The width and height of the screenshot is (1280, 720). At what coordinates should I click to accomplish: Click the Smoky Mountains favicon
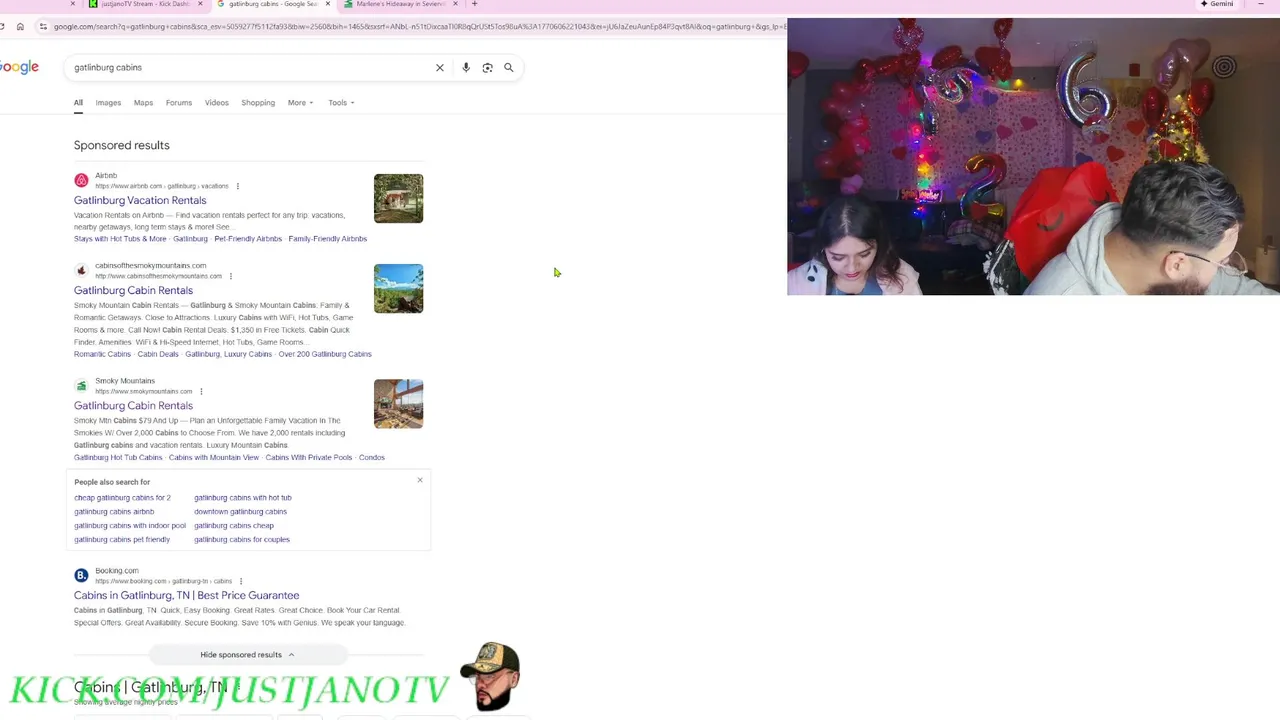(x=81, y=385)
